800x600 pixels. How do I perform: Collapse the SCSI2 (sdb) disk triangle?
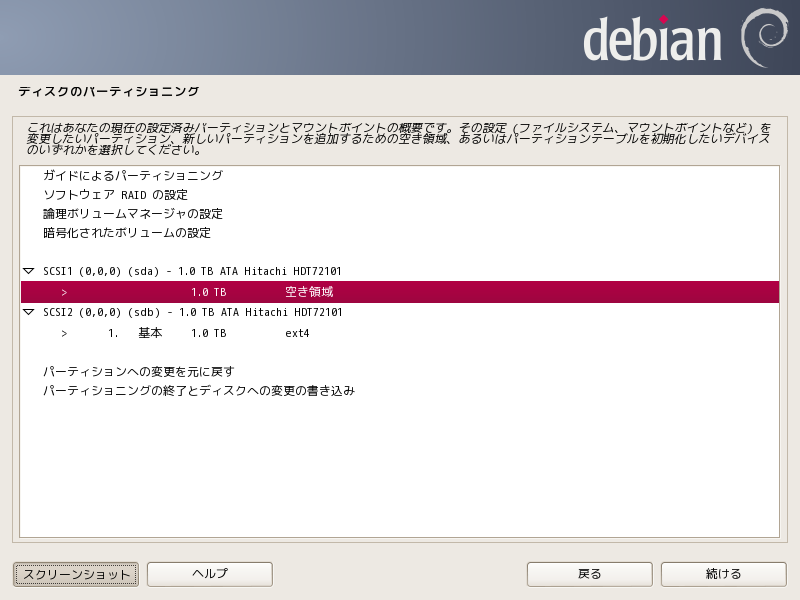point(28,312)
